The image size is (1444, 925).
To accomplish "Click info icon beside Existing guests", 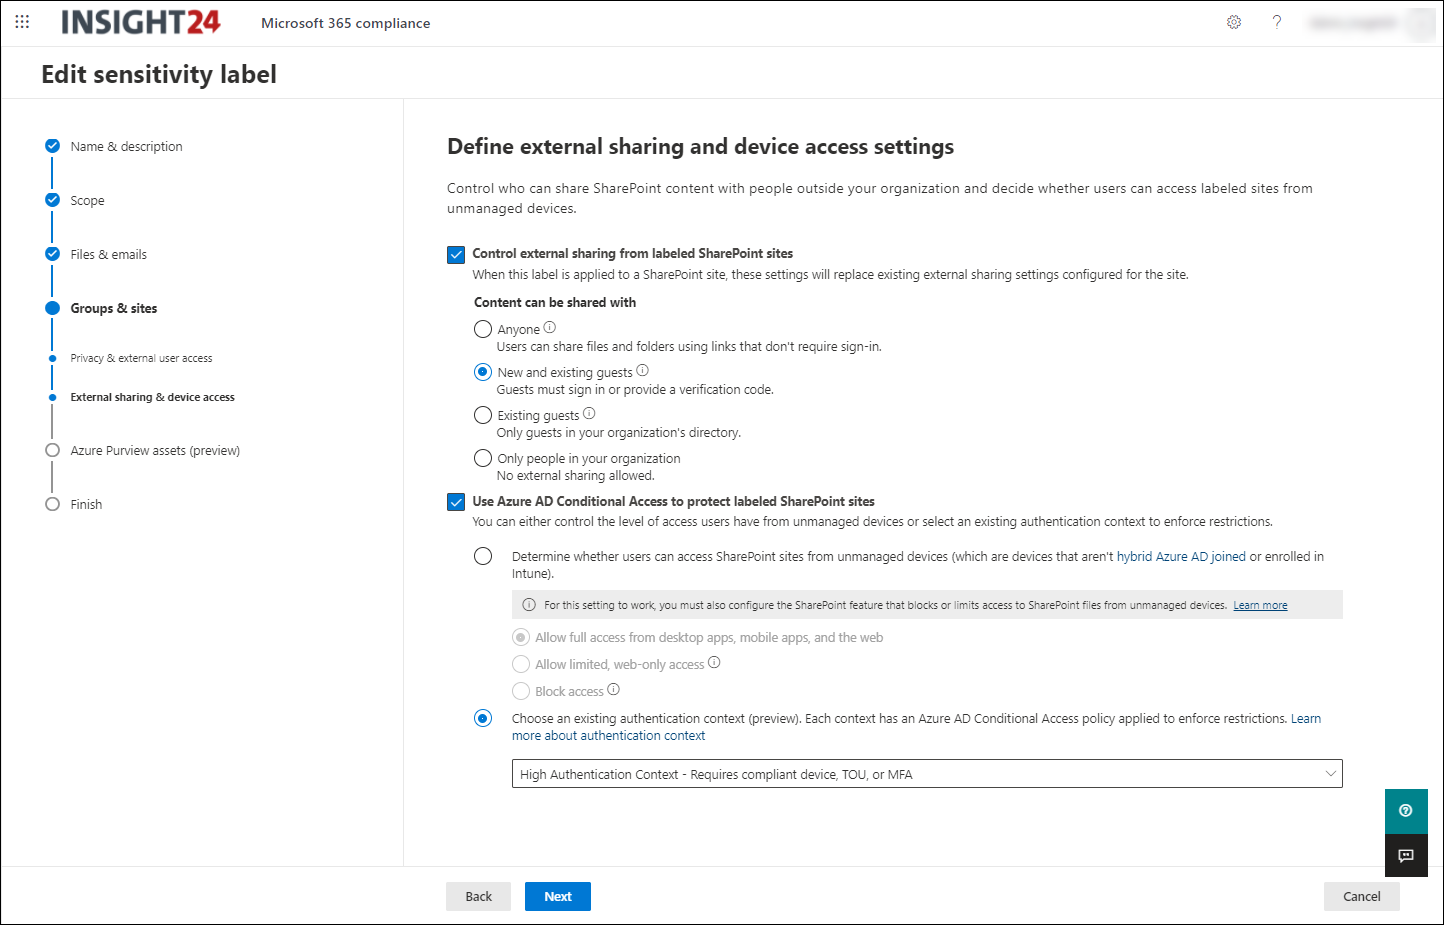I will (x=589, y=414).
